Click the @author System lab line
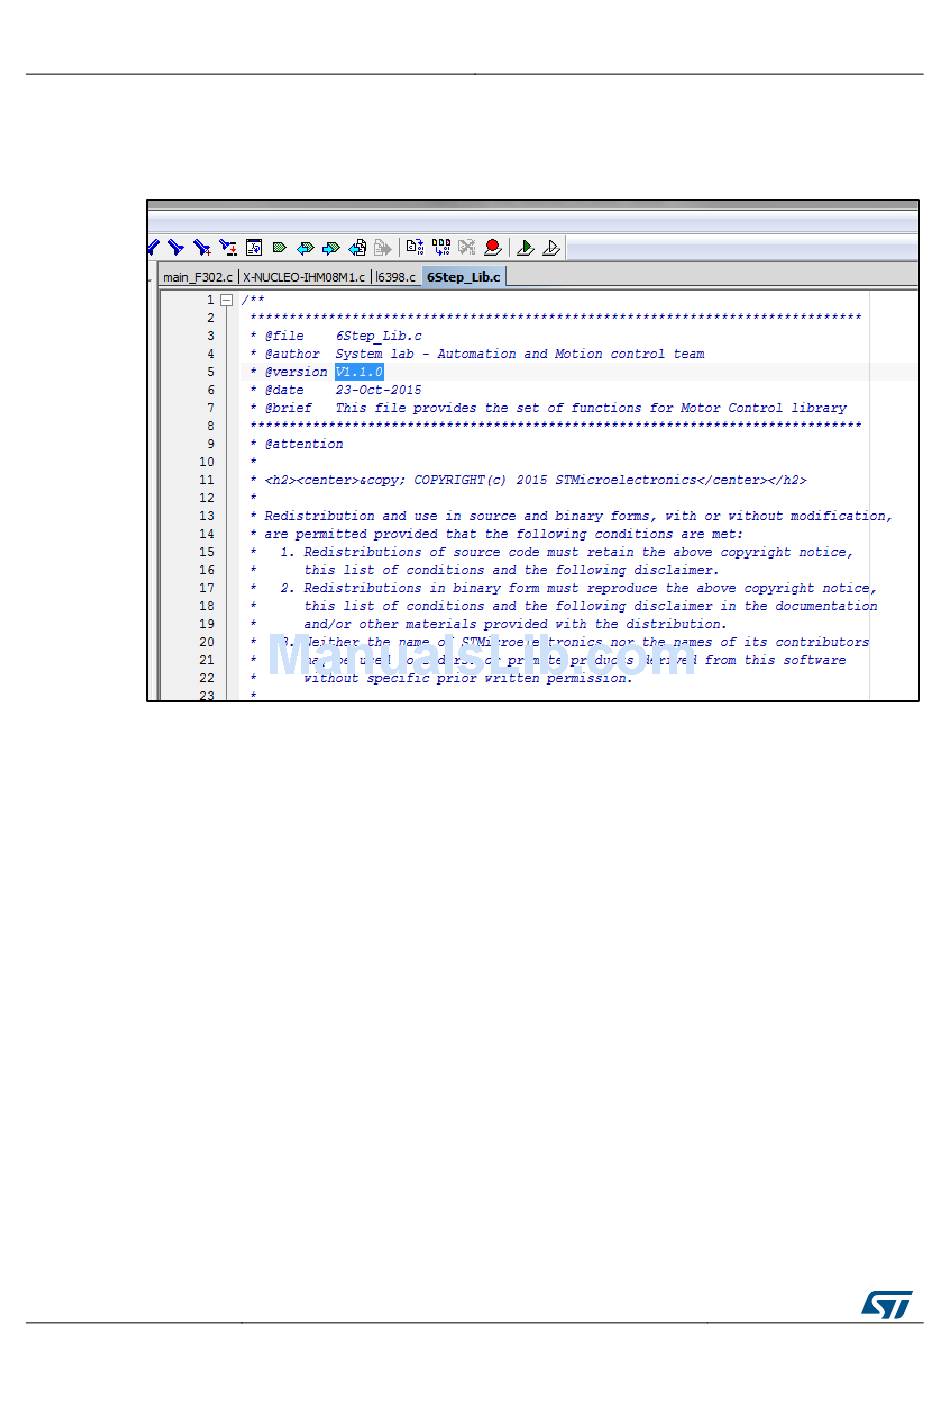The image size is (950, 1419). (477, 354)
